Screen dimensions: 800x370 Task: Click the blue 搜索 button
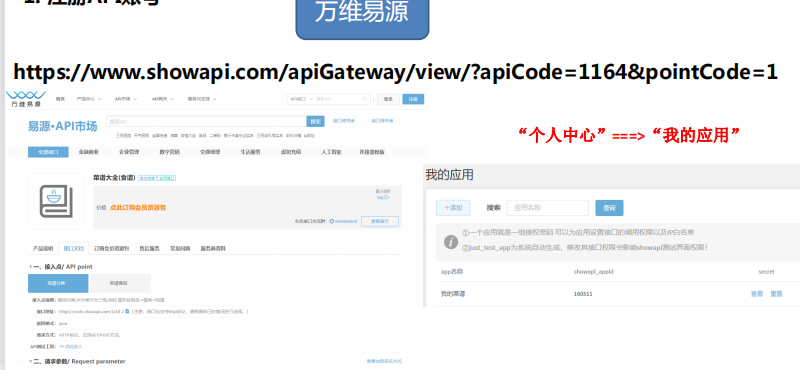[x=315, y=121]
